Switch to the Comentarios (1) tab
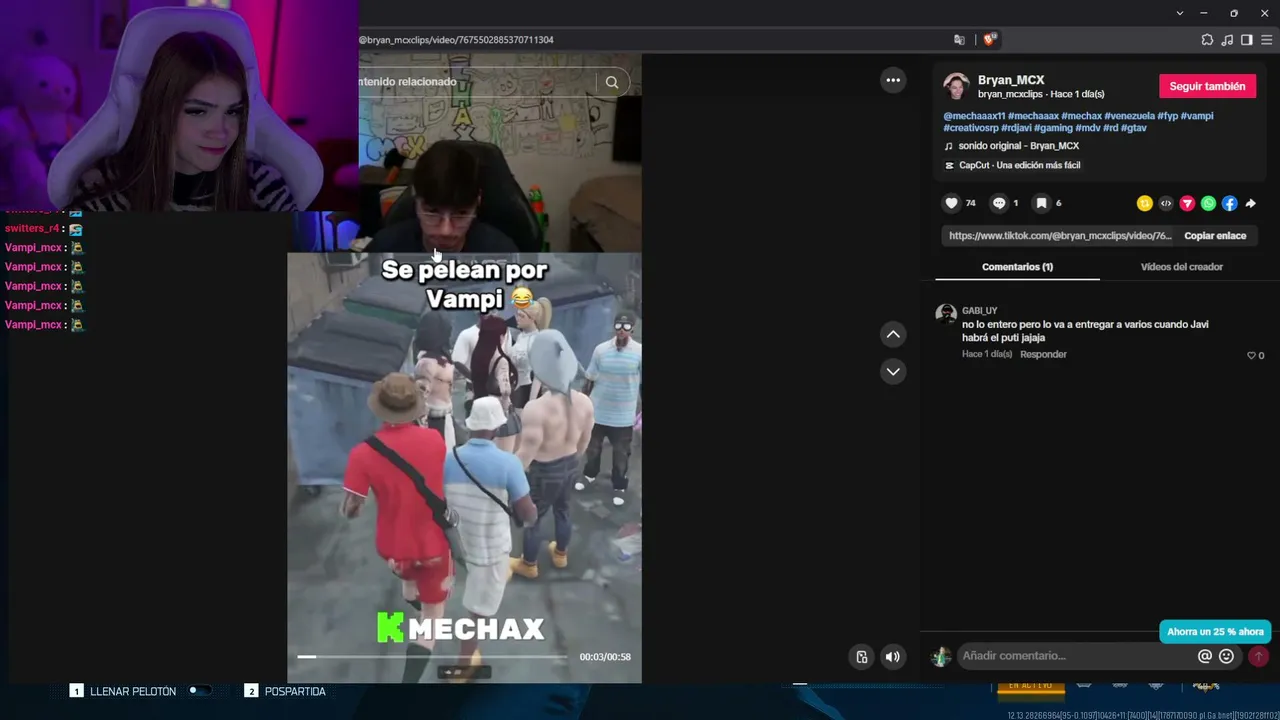 coord(1017,267)
